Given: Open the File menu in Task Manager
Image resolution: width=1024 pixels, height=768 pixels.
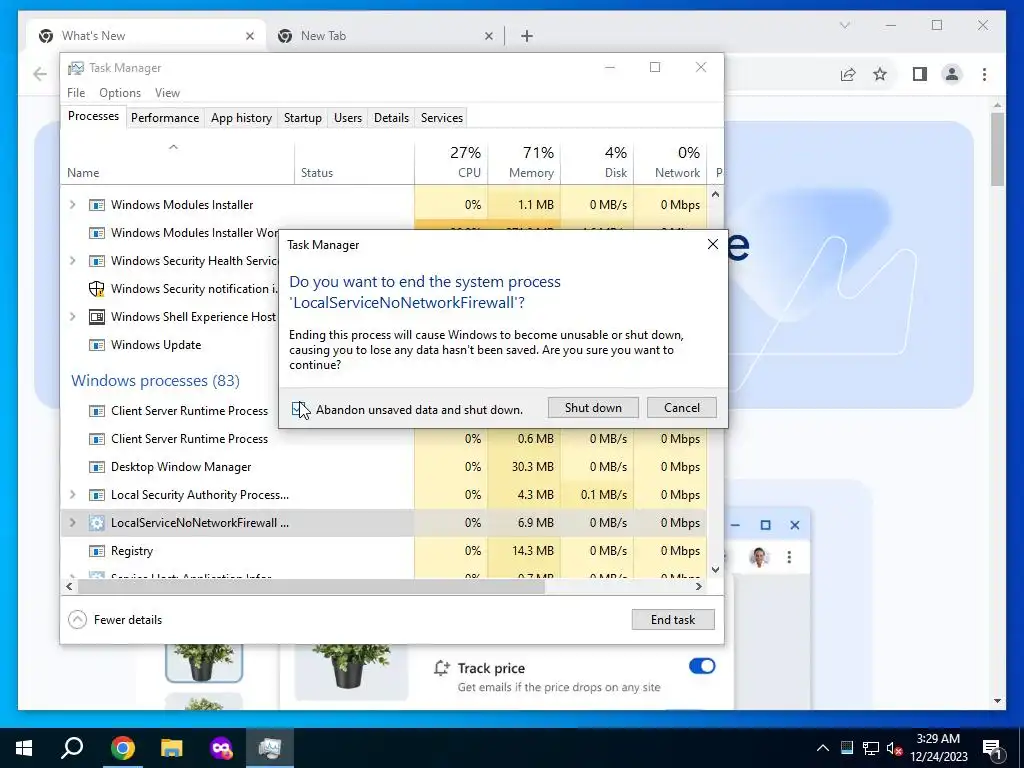Looking at the screenshot, I should pos(76,93).
